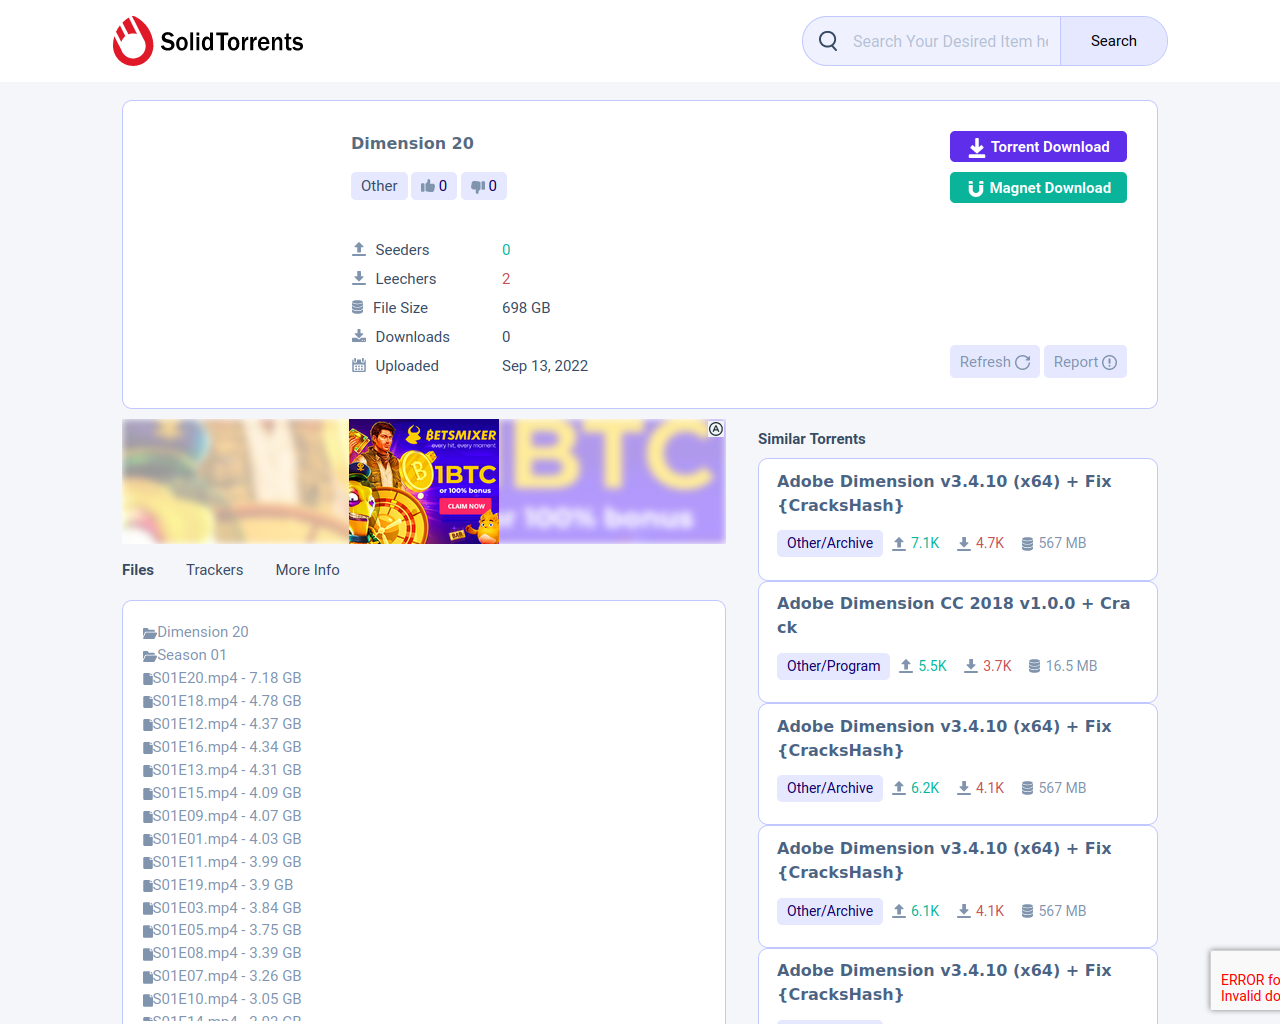Select file S01E07.mp4 - 3.26 GB
The image size is (1280, 1024).
227,976
